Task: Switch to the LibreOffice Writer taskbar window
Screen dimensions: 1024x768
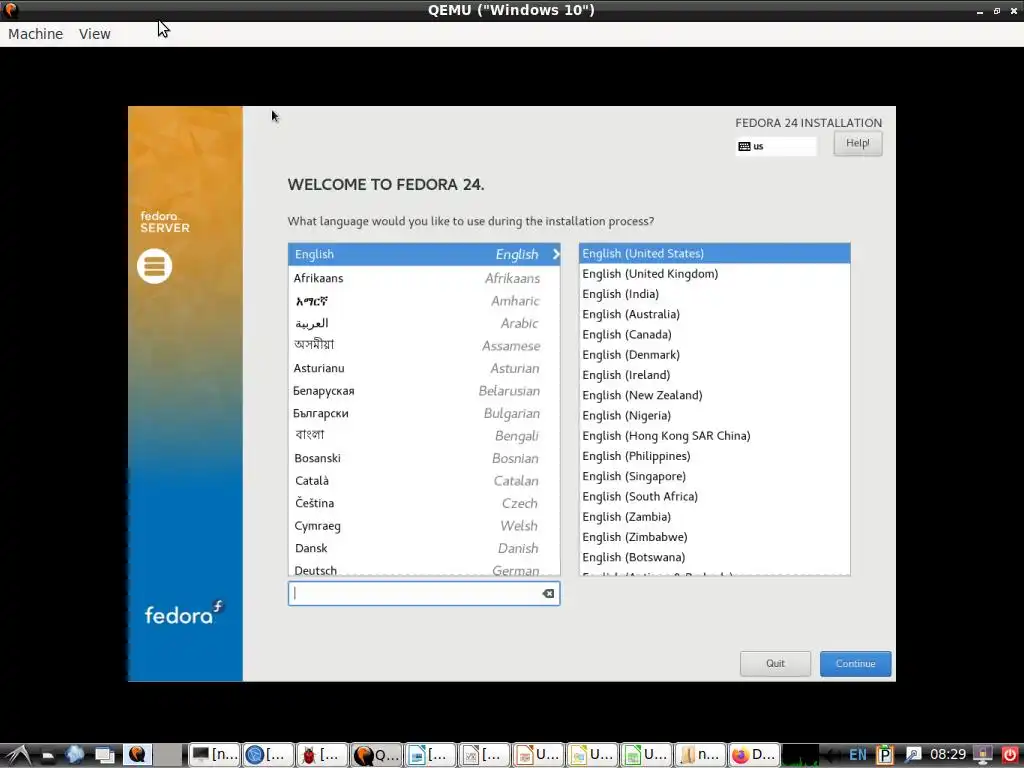Action: [x=430, y=755]
